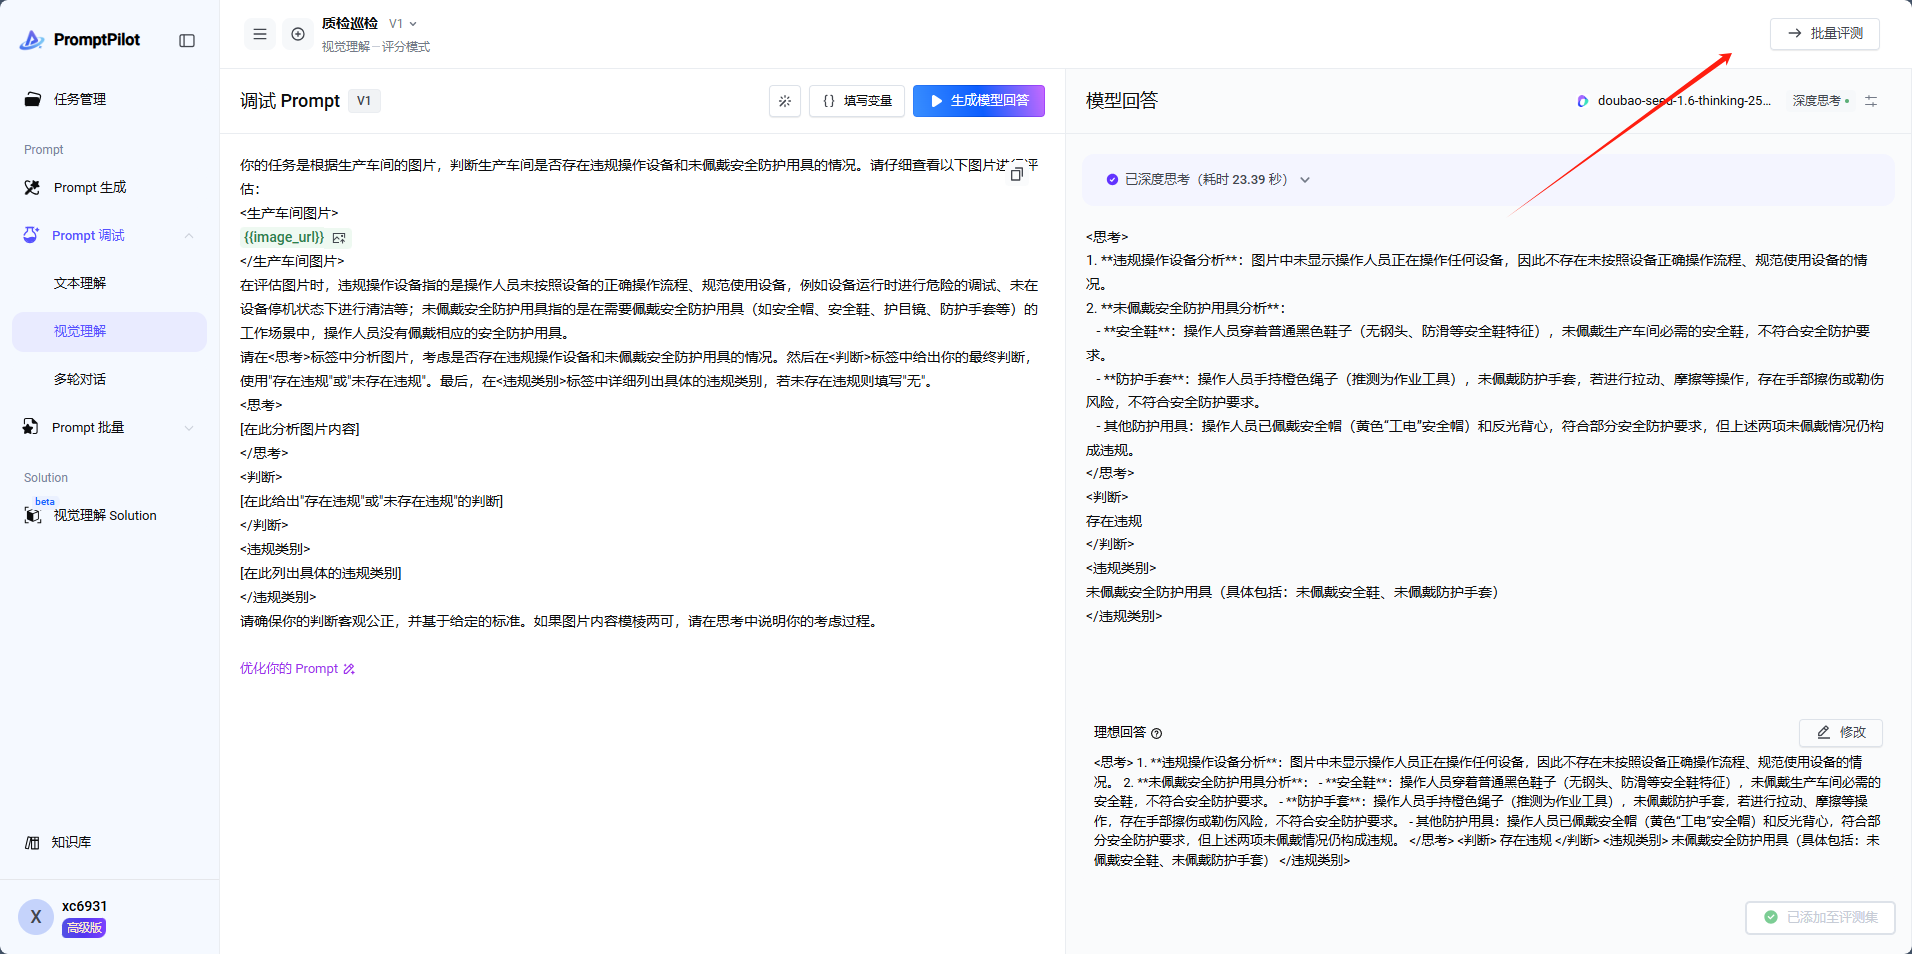The width and height of the screenshot is (1912, 954).
Task: Click the 视觉理解 - 评分模式 subtitle
Action: (376, 47)
